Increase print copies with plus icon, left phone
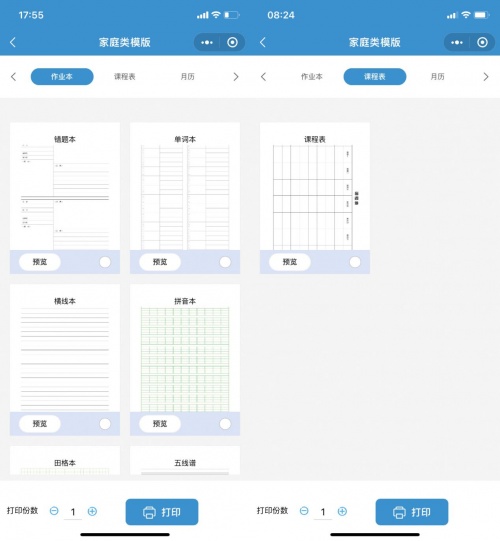Viewport: 500px width, 541px height. pos(92,511)
